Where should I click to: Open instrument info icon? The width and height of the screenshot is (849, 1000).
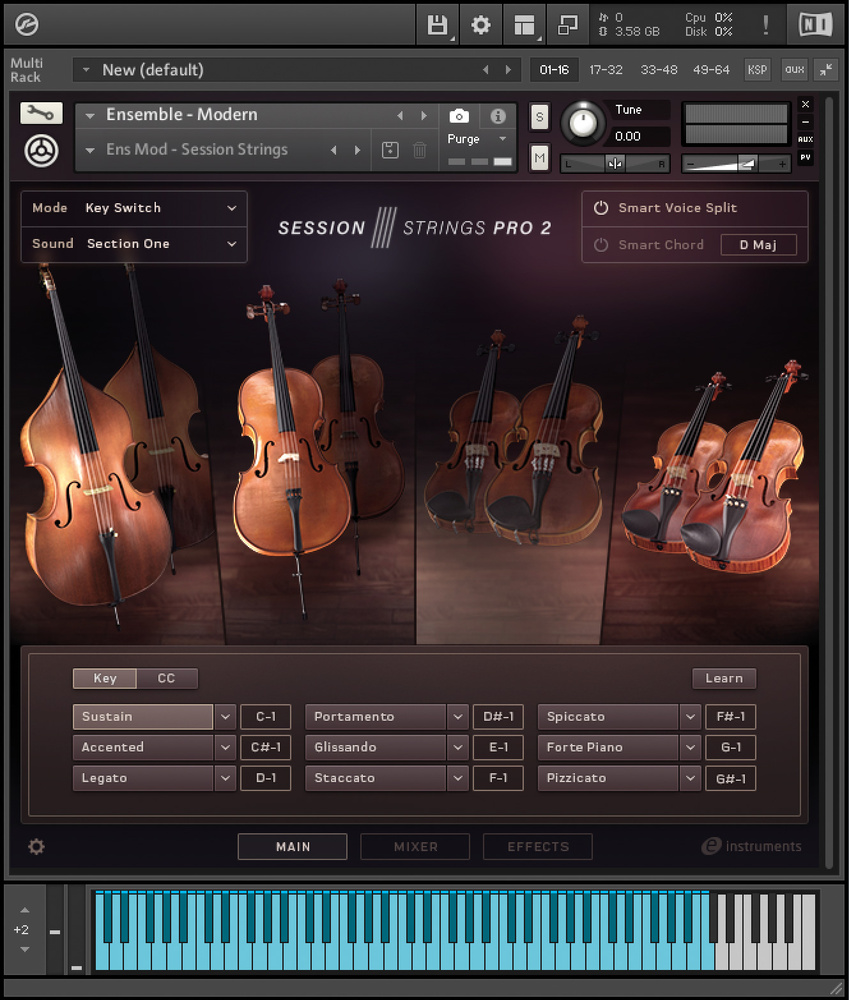[x=498, y=116]
